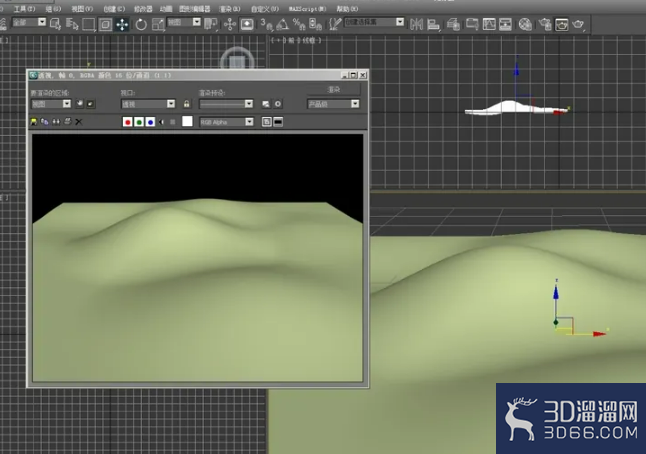The width and height of the screenshot is (646, 454).
Task: Toggle the Percent Snap button
Action: coord(299,25)
